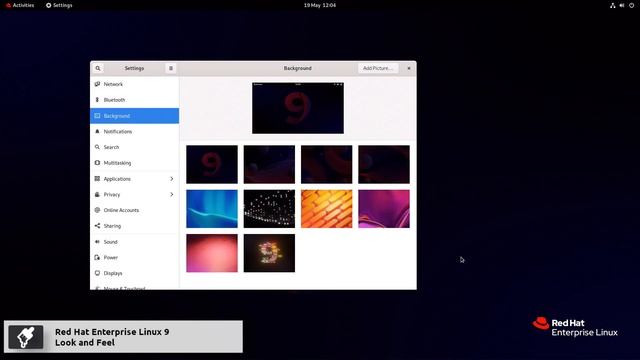Viewport: 640px width, 360px height.
Task: Open Sound settings
Action: pyautogui.click(x=134, y=242)
